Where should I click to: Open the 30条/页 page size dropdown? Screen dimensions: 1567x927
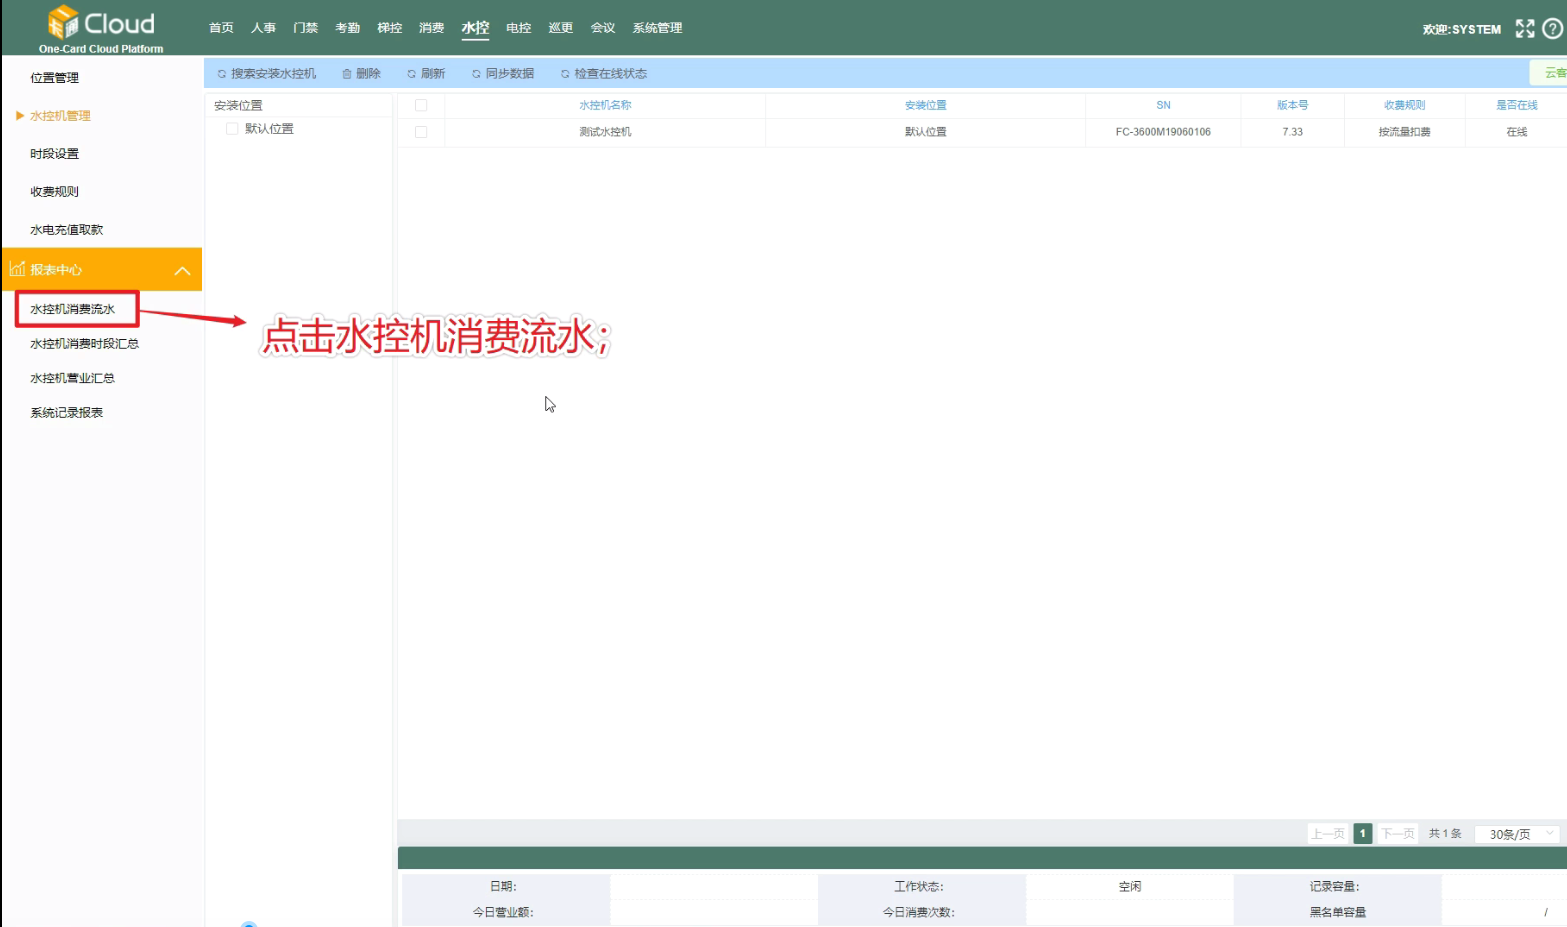(1518, 833)
